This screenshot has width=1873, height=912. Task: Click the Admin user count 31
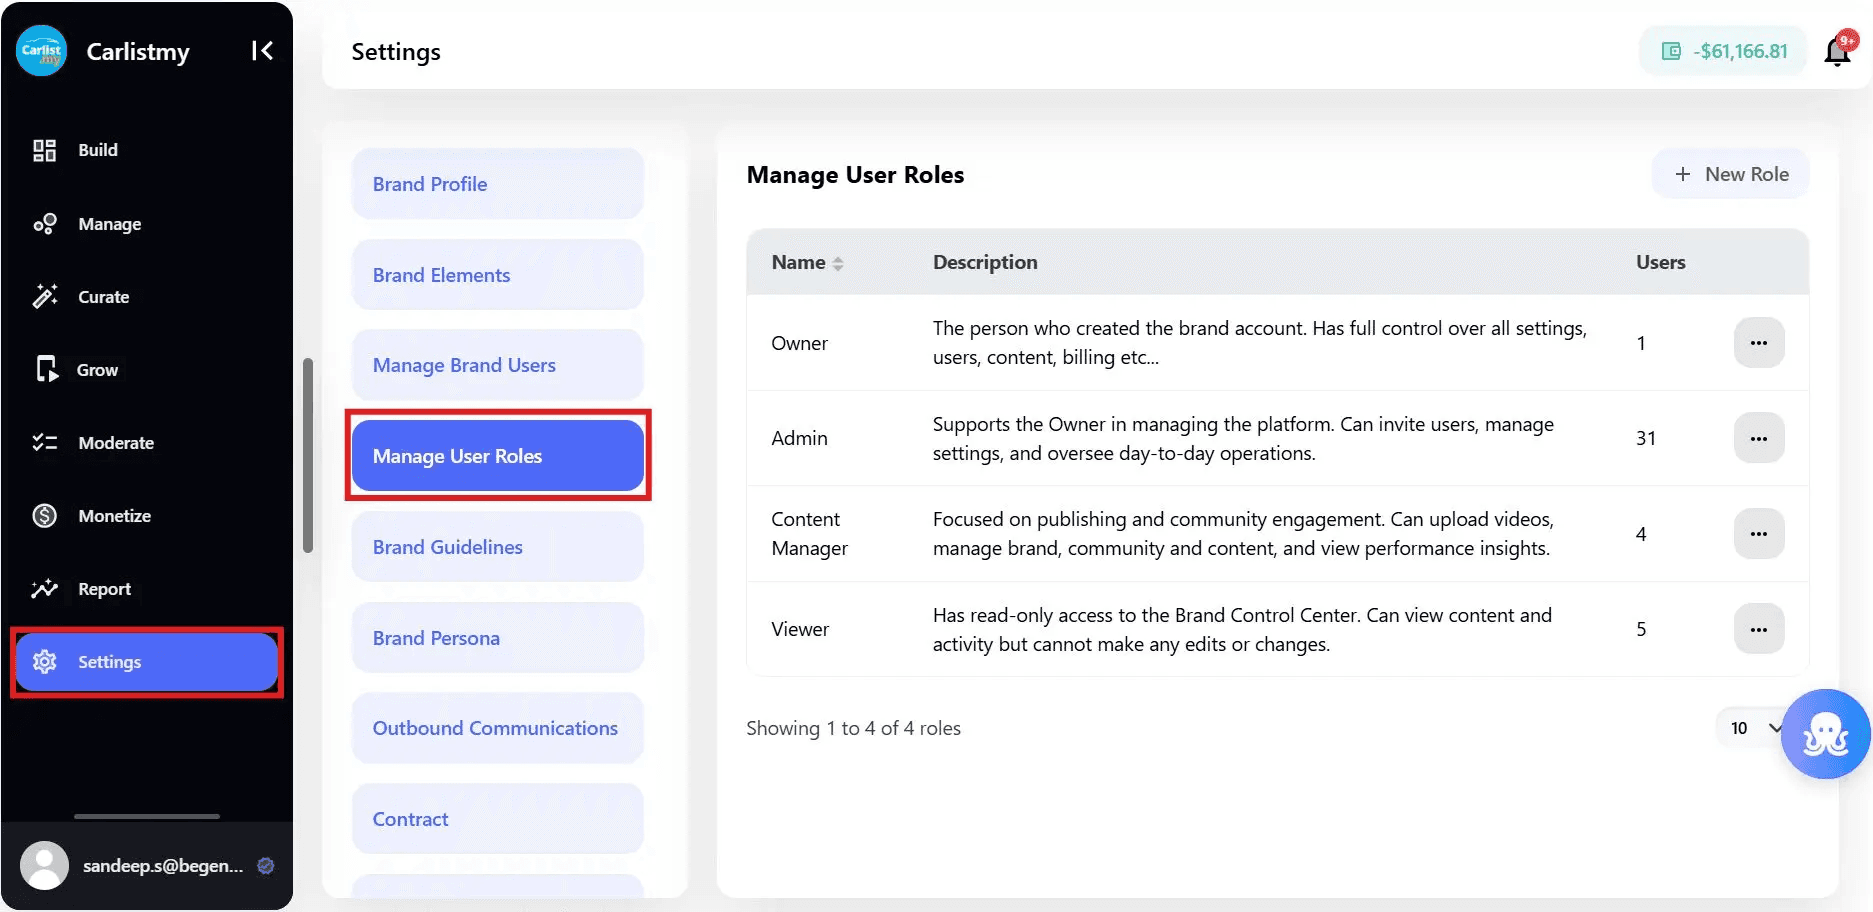tap(1646, 438)
